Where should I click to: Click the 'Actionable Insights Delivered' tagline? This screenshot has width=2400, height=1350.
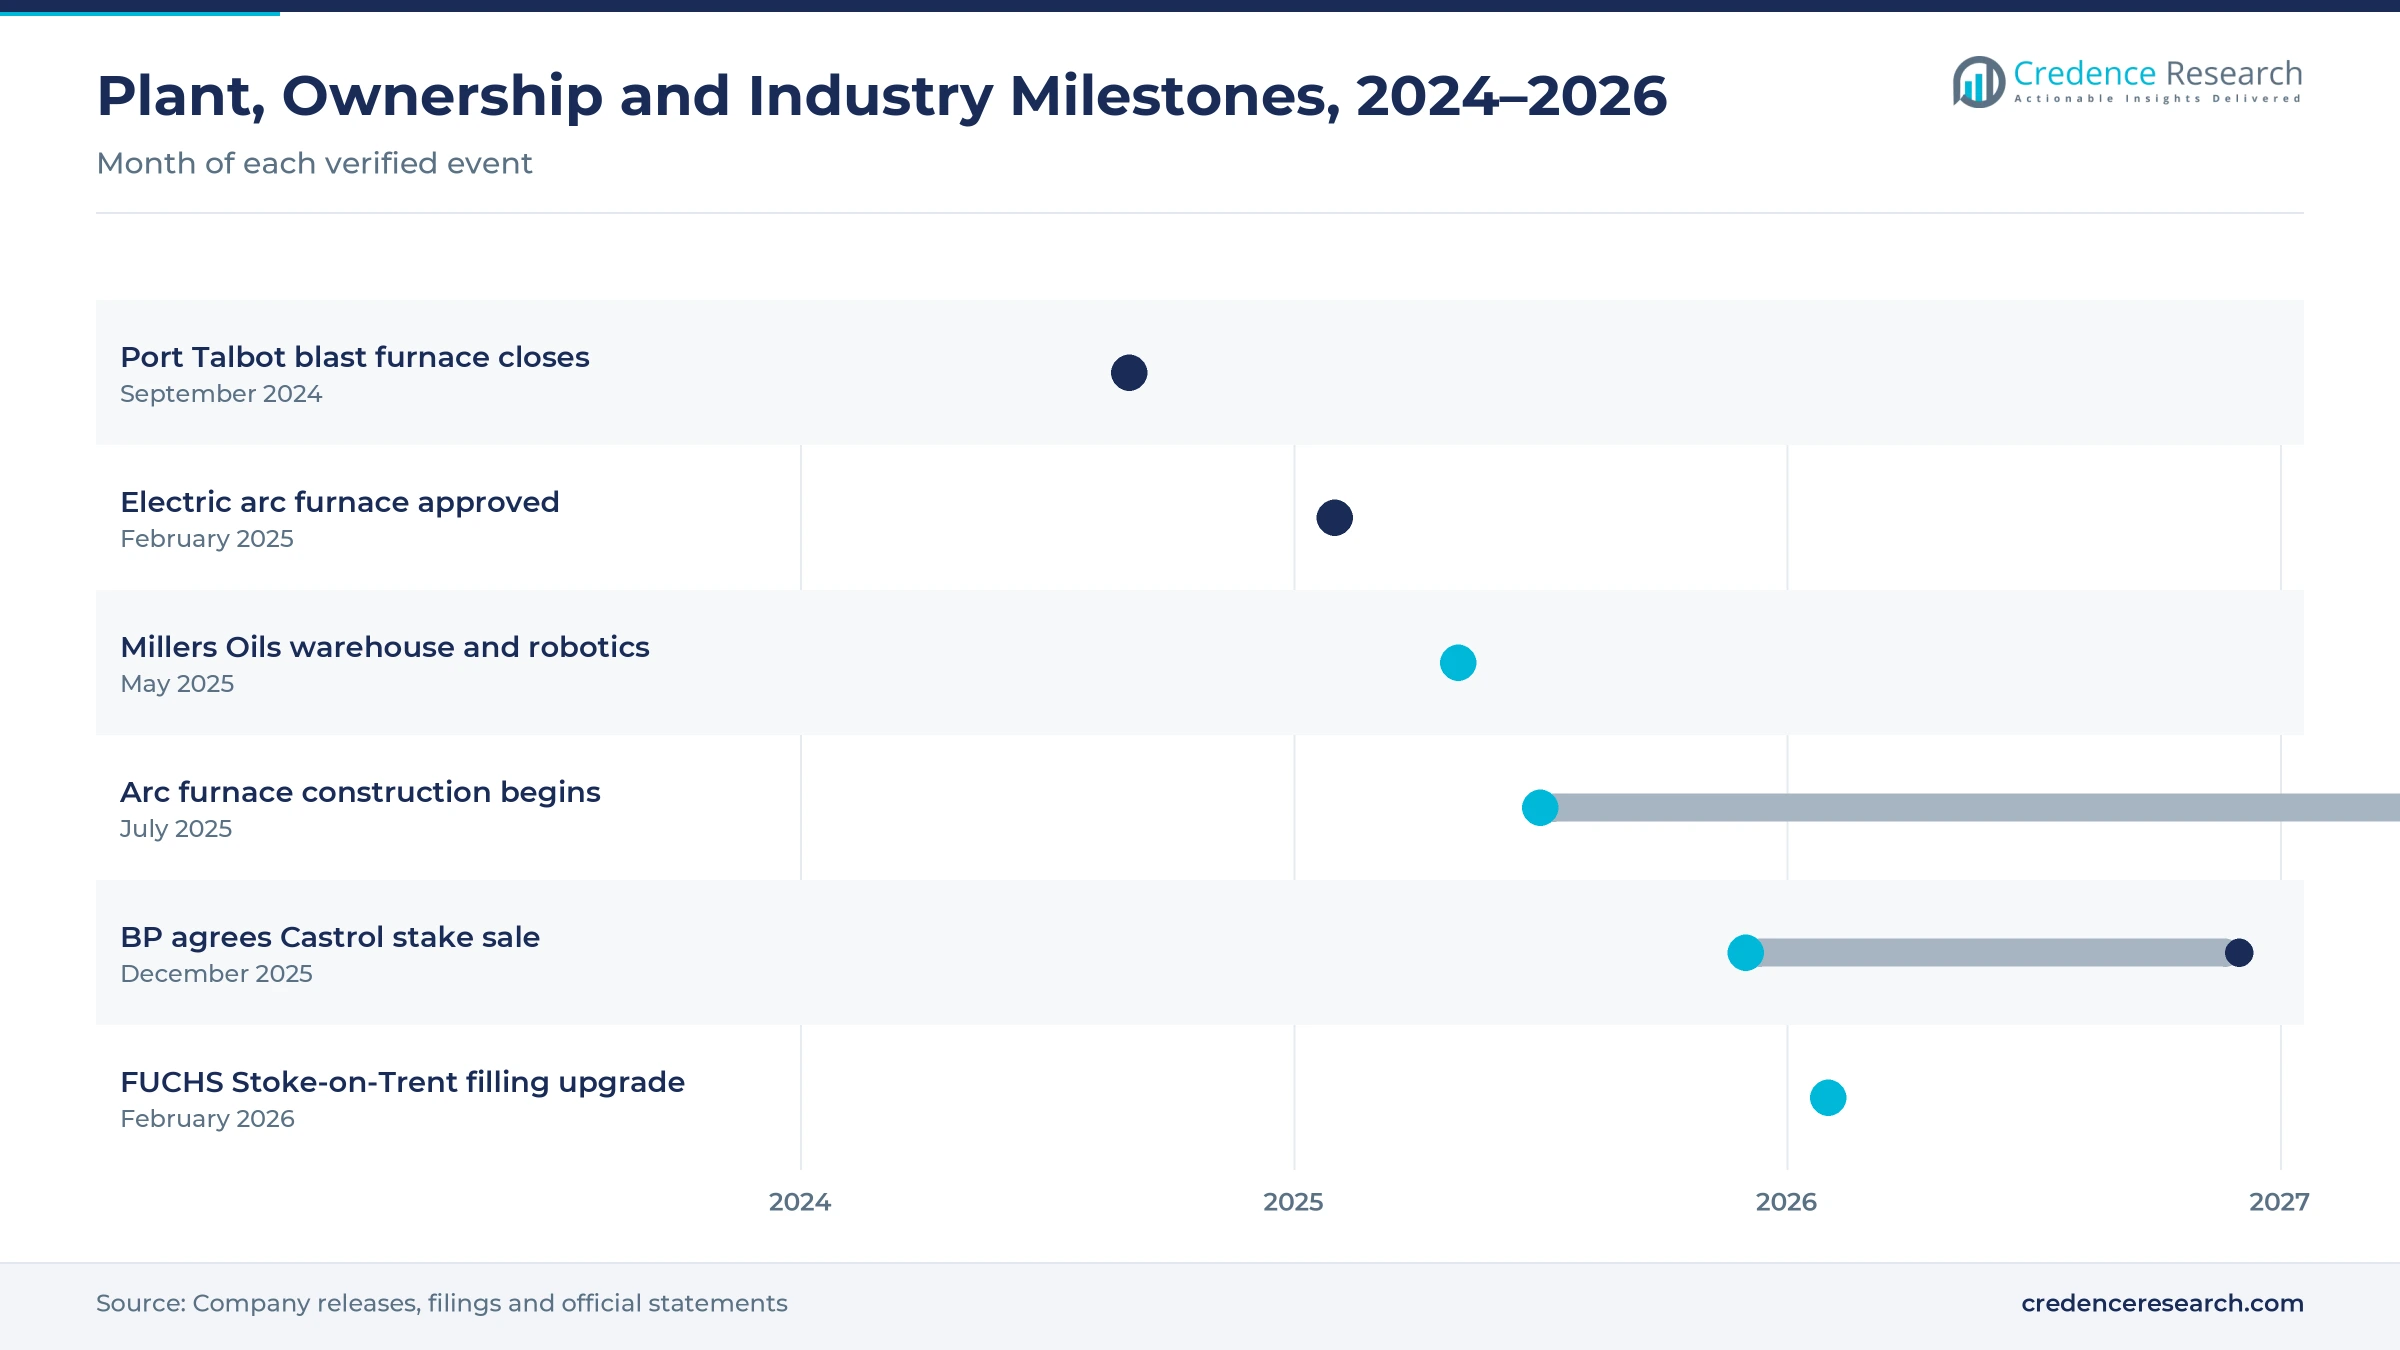[x=2158, y=99]
